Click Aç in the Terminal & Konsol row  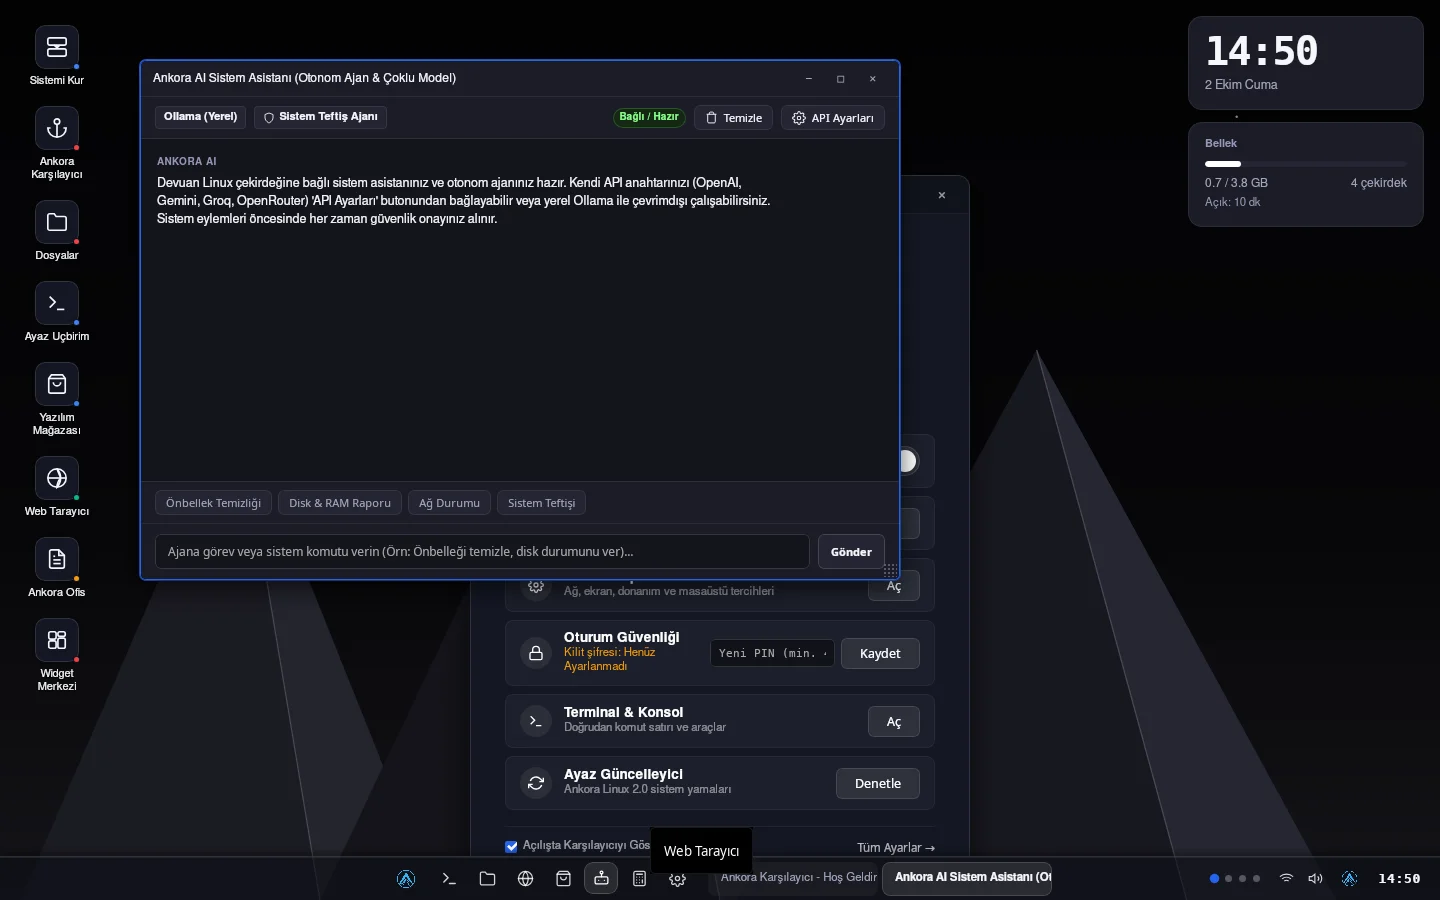[x=894, y=722]
